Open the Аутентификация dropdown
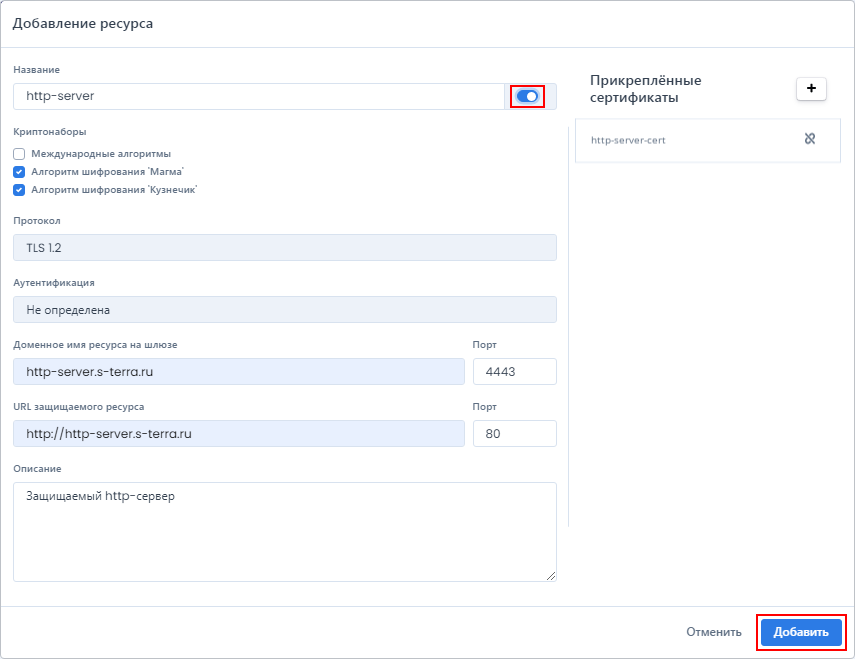This screenshot has width=855, height=659. (285, 310)
